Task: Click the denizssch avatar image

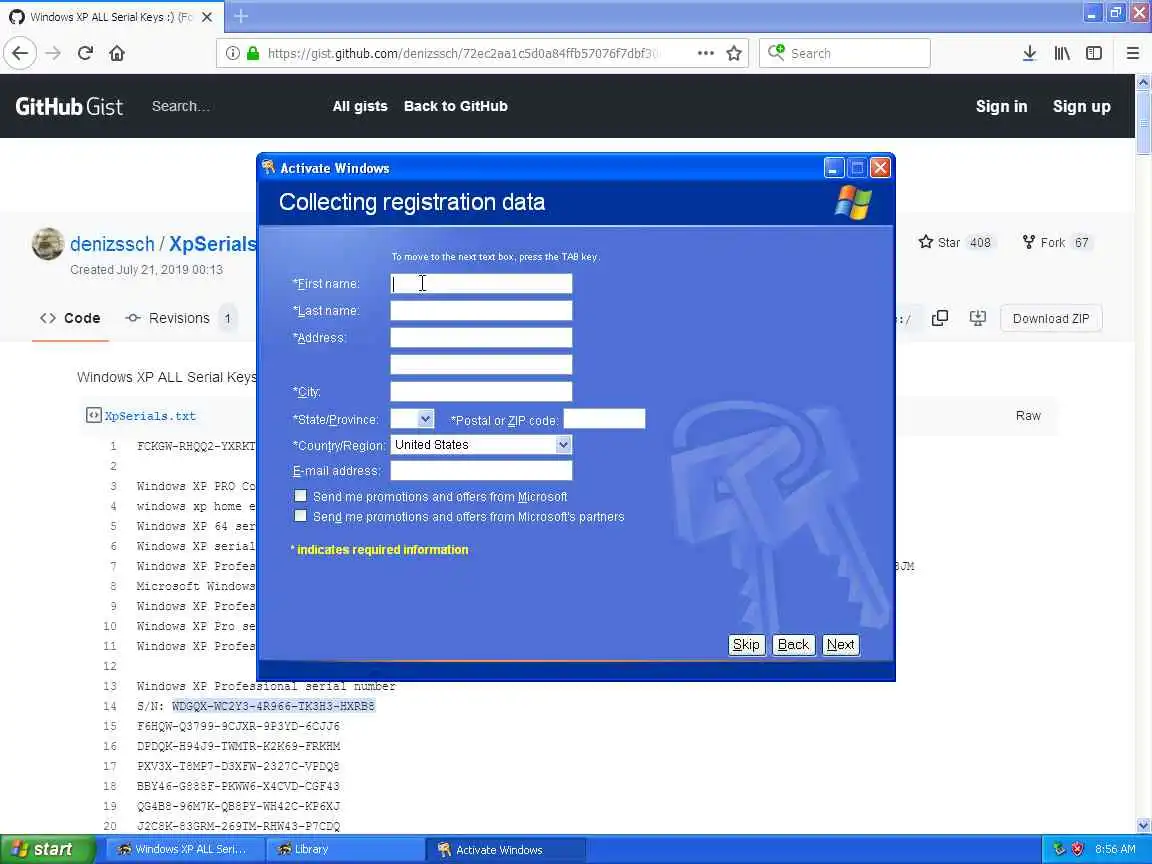Action: coord(48,244)
